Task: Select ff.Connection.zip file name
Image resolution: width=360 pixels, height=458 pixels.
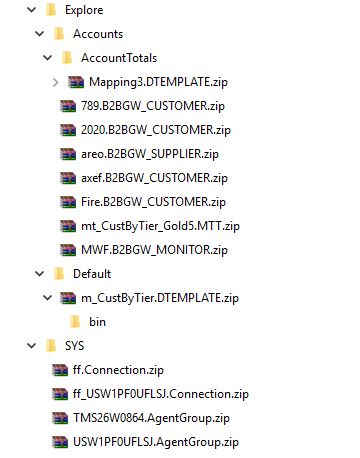Action: [118, 370]
